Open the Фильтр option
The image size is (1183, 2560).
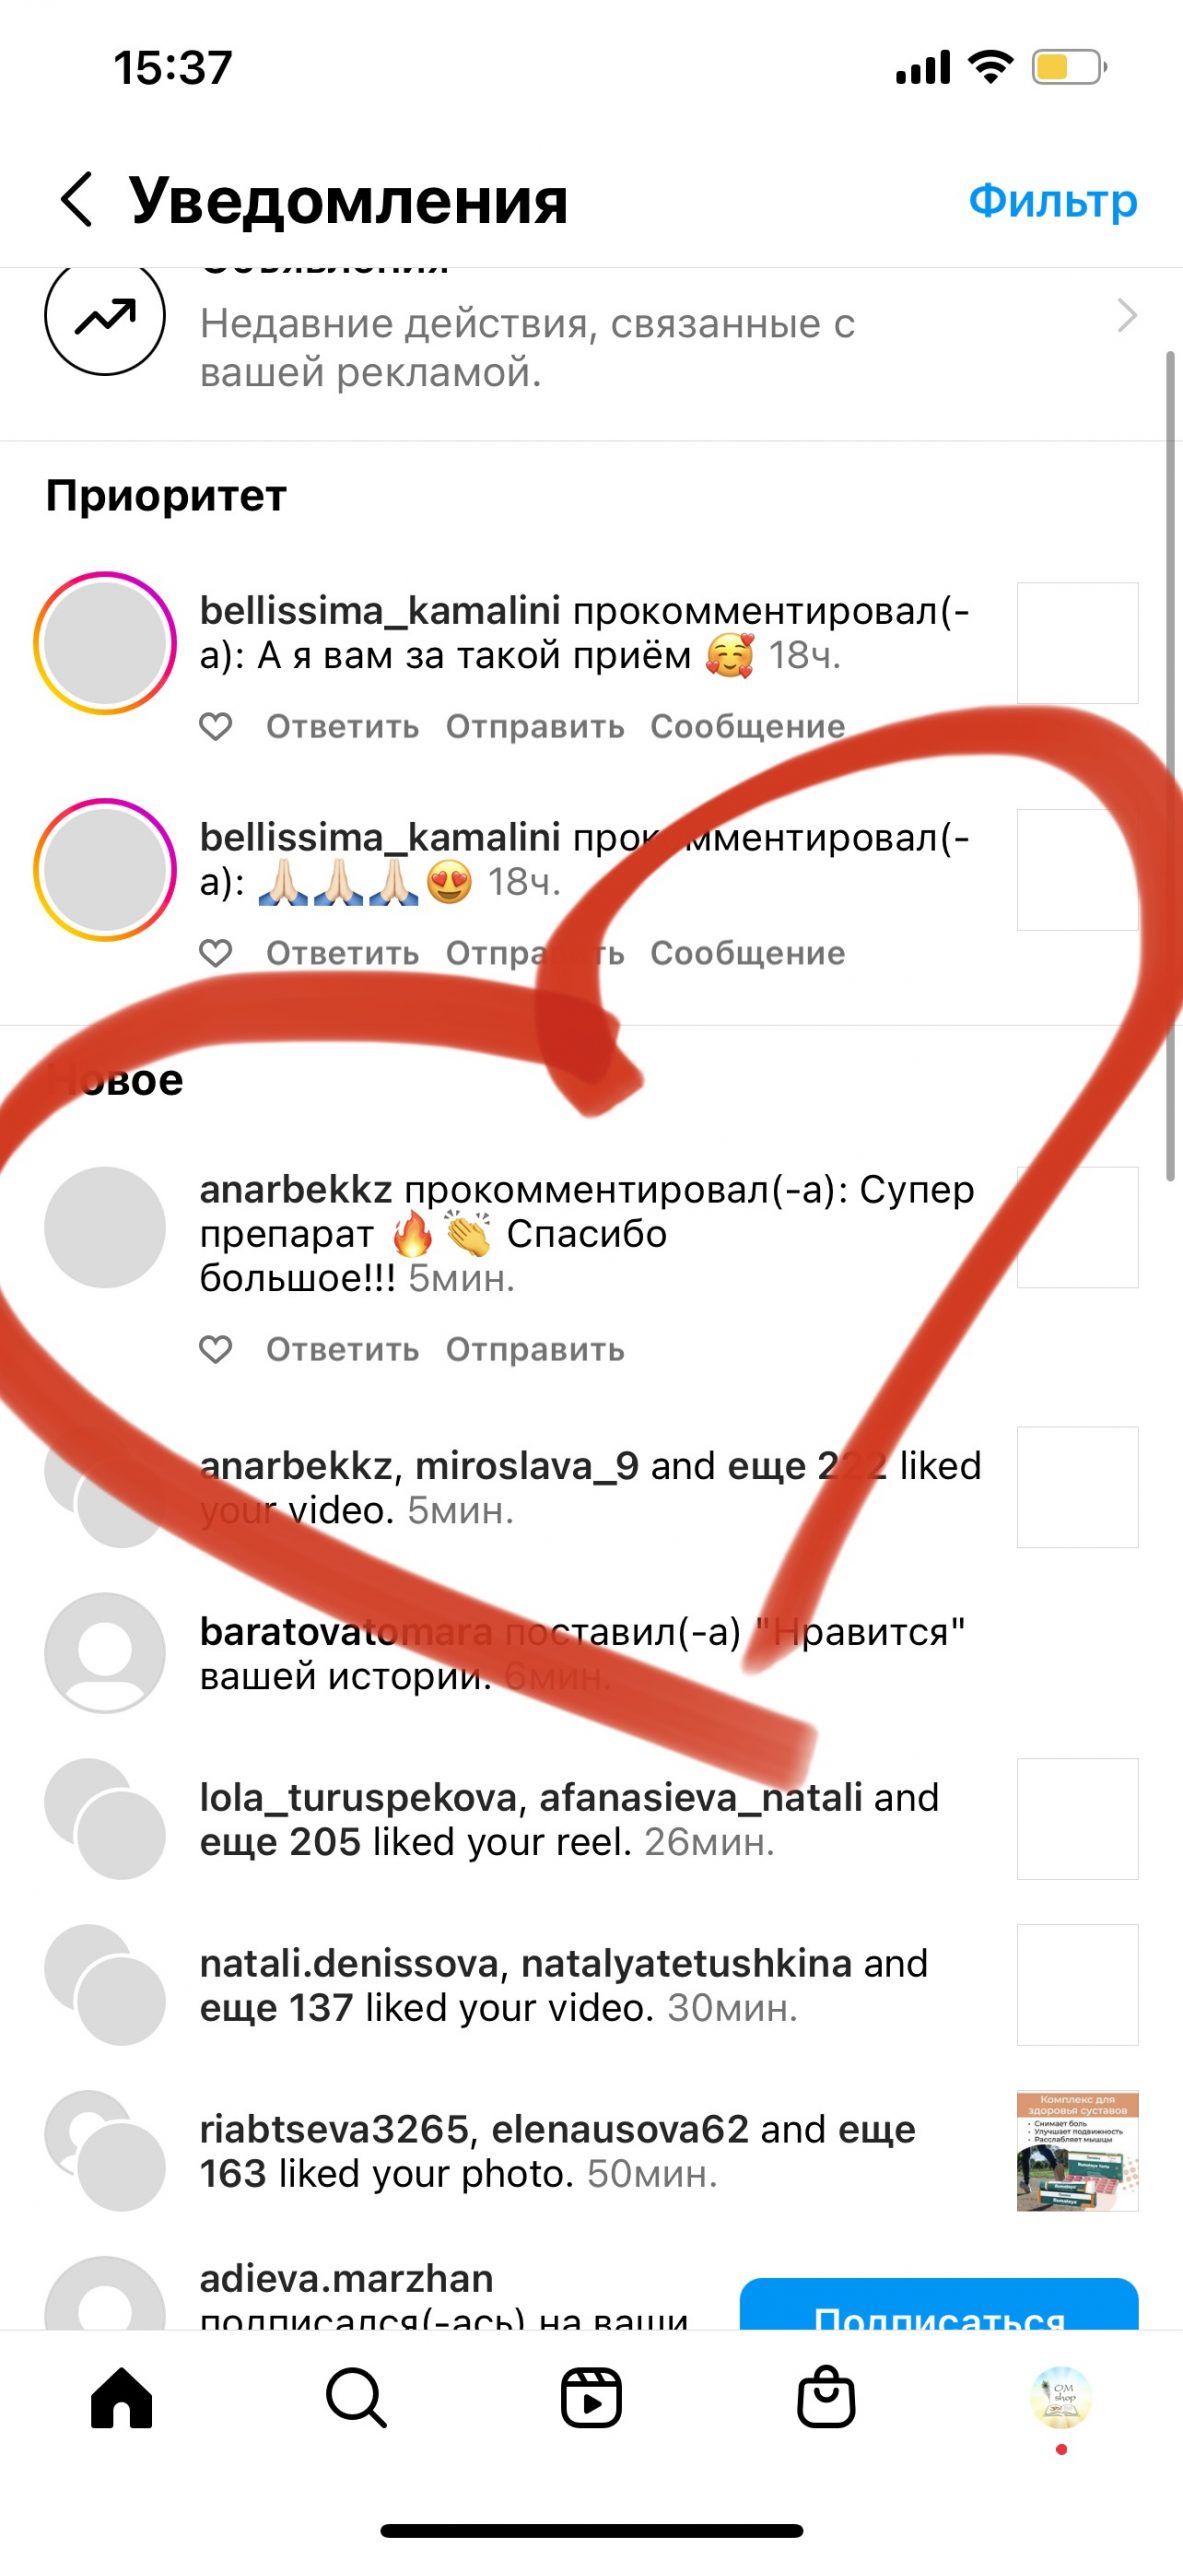[1053, 200]
